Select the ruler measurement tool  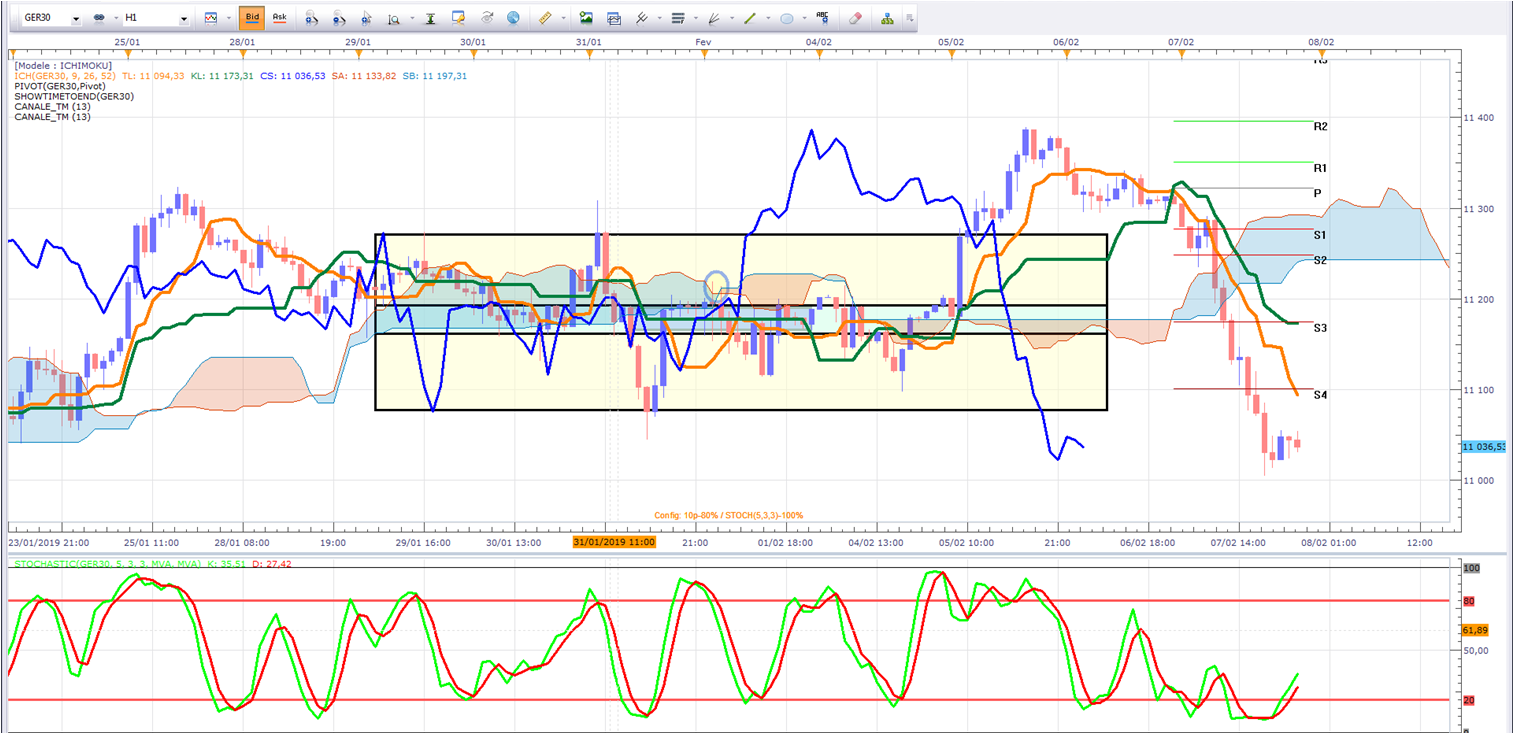[545, 18]
